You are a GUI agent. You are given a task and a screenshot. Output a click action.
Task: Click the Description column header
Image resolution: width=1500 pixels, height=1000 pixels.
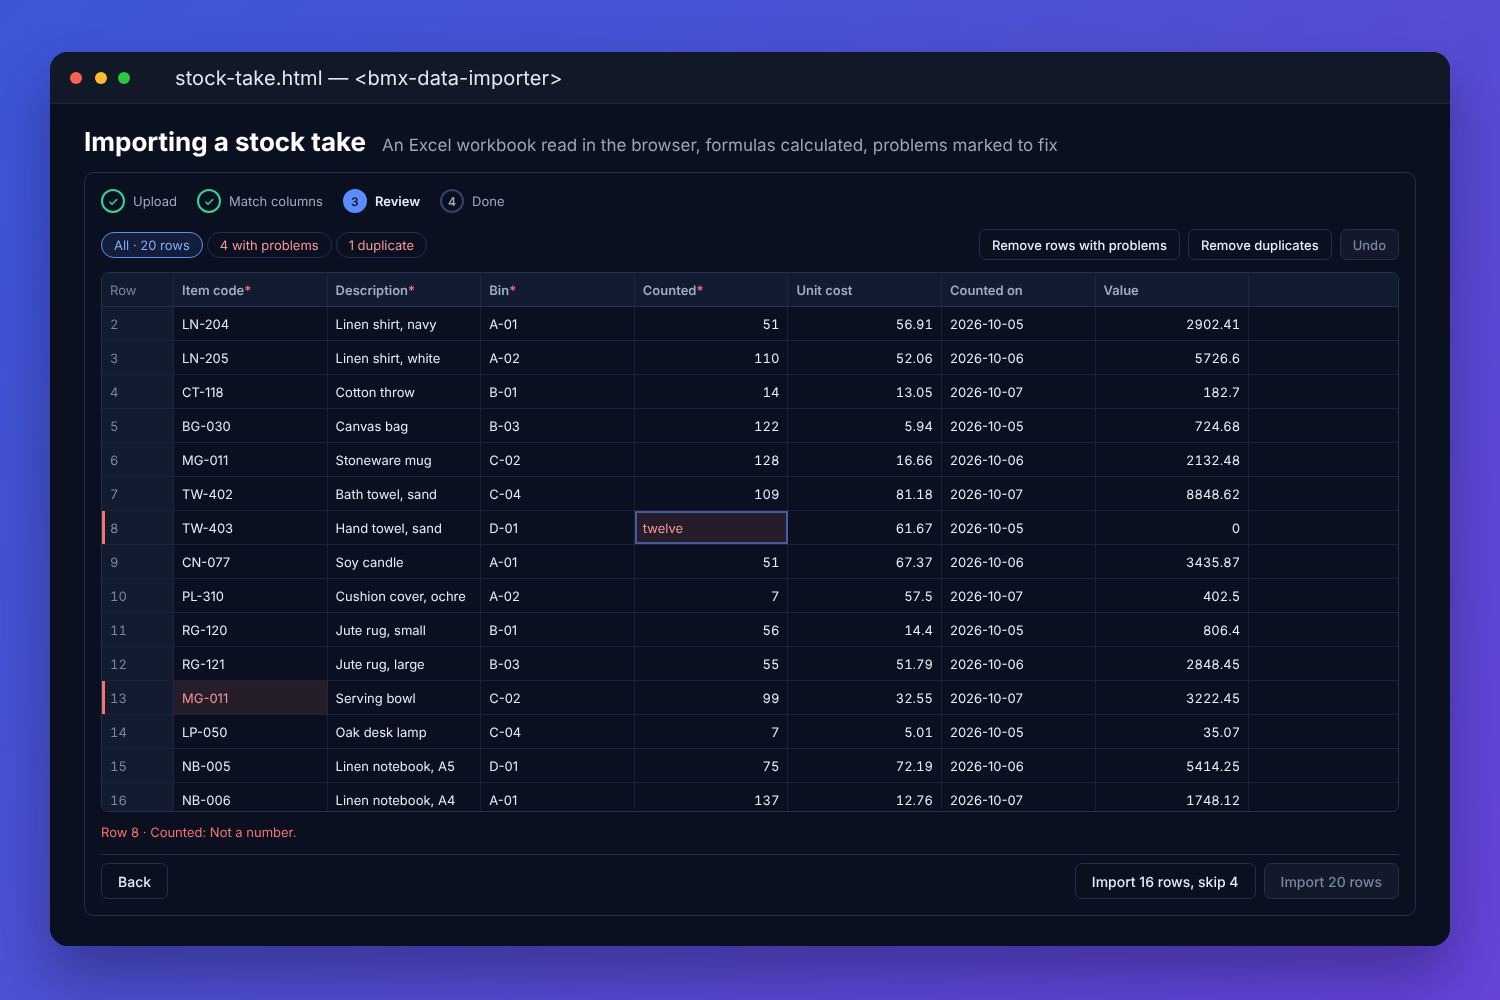click(x=404, y=290)
